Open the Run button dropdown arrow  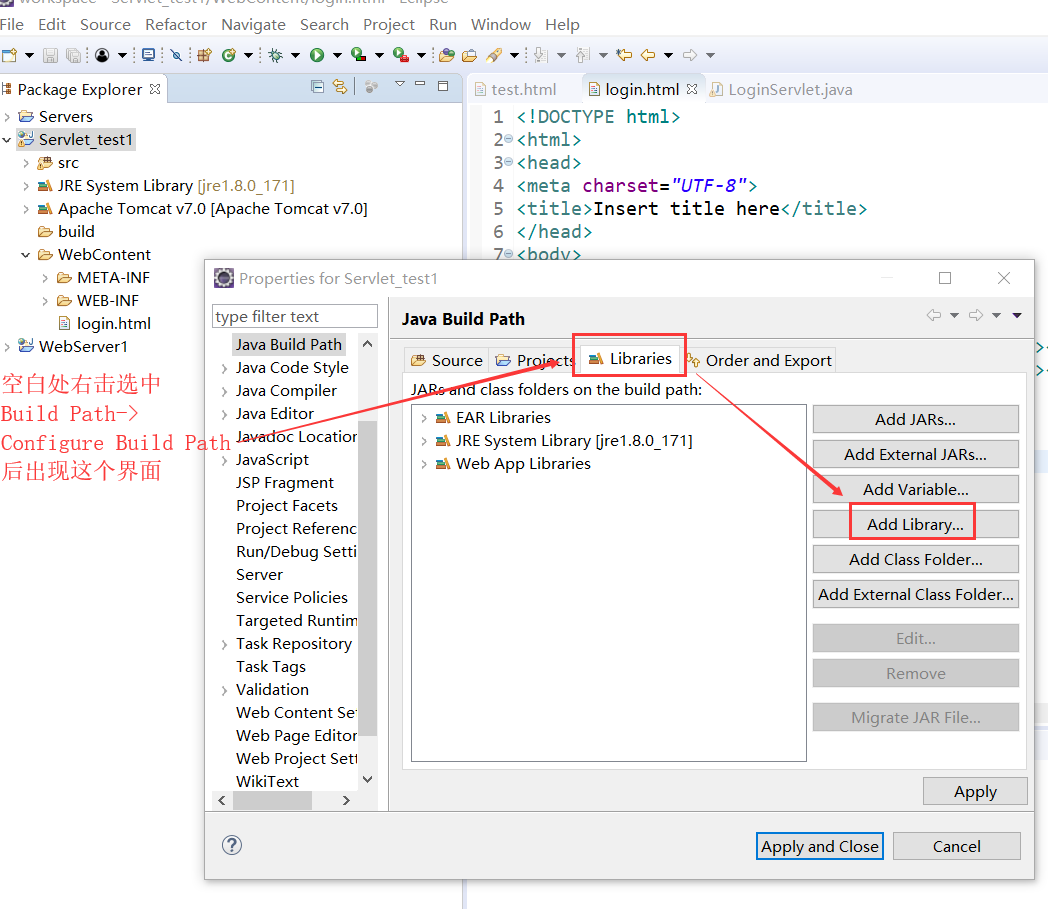point(337,55)
